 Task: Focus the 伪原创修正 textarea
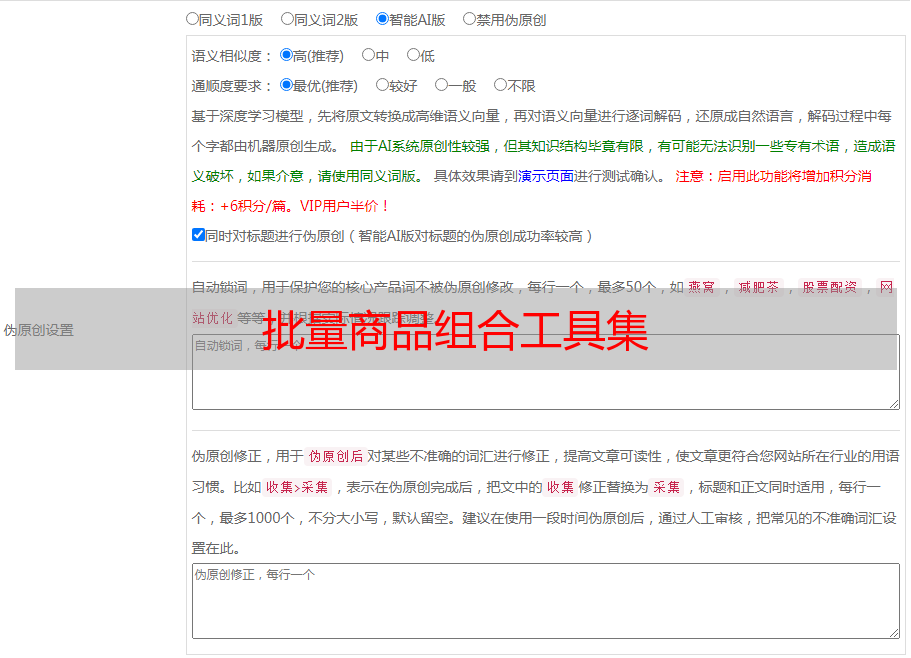(x=546, y=601)
